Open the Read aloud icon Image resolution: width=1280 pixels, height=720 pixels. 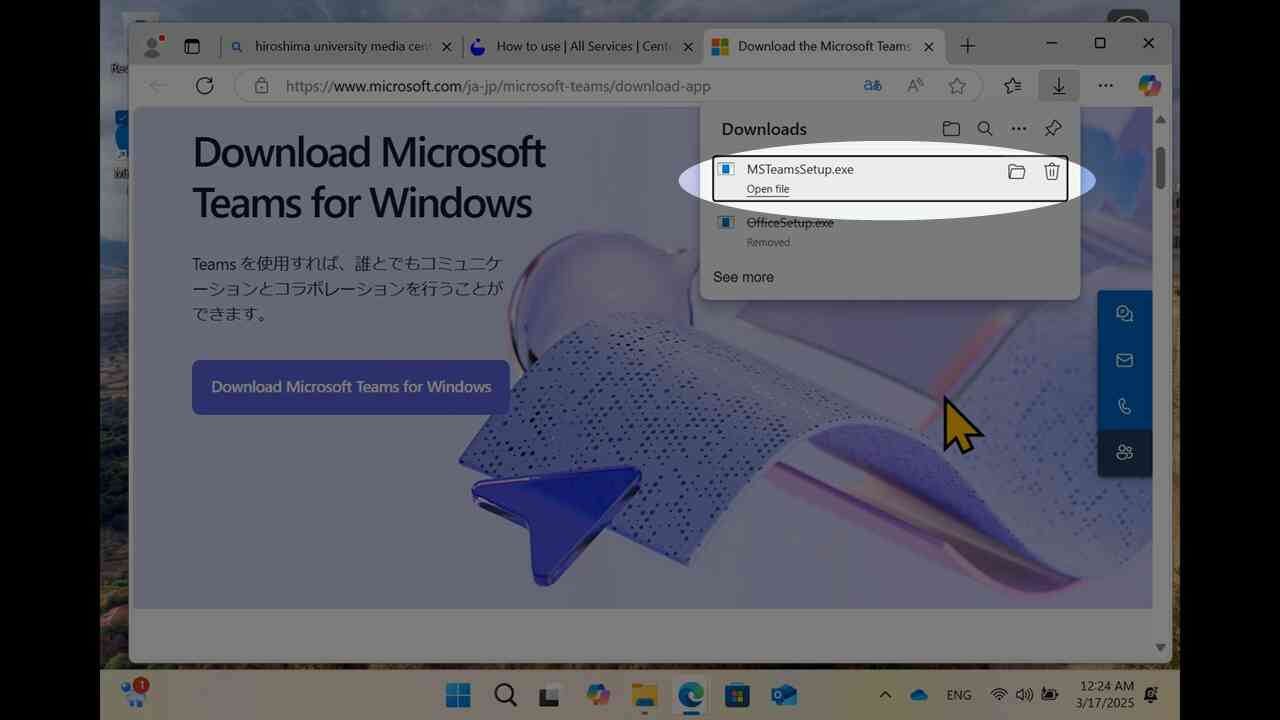(x=915, y=86)
